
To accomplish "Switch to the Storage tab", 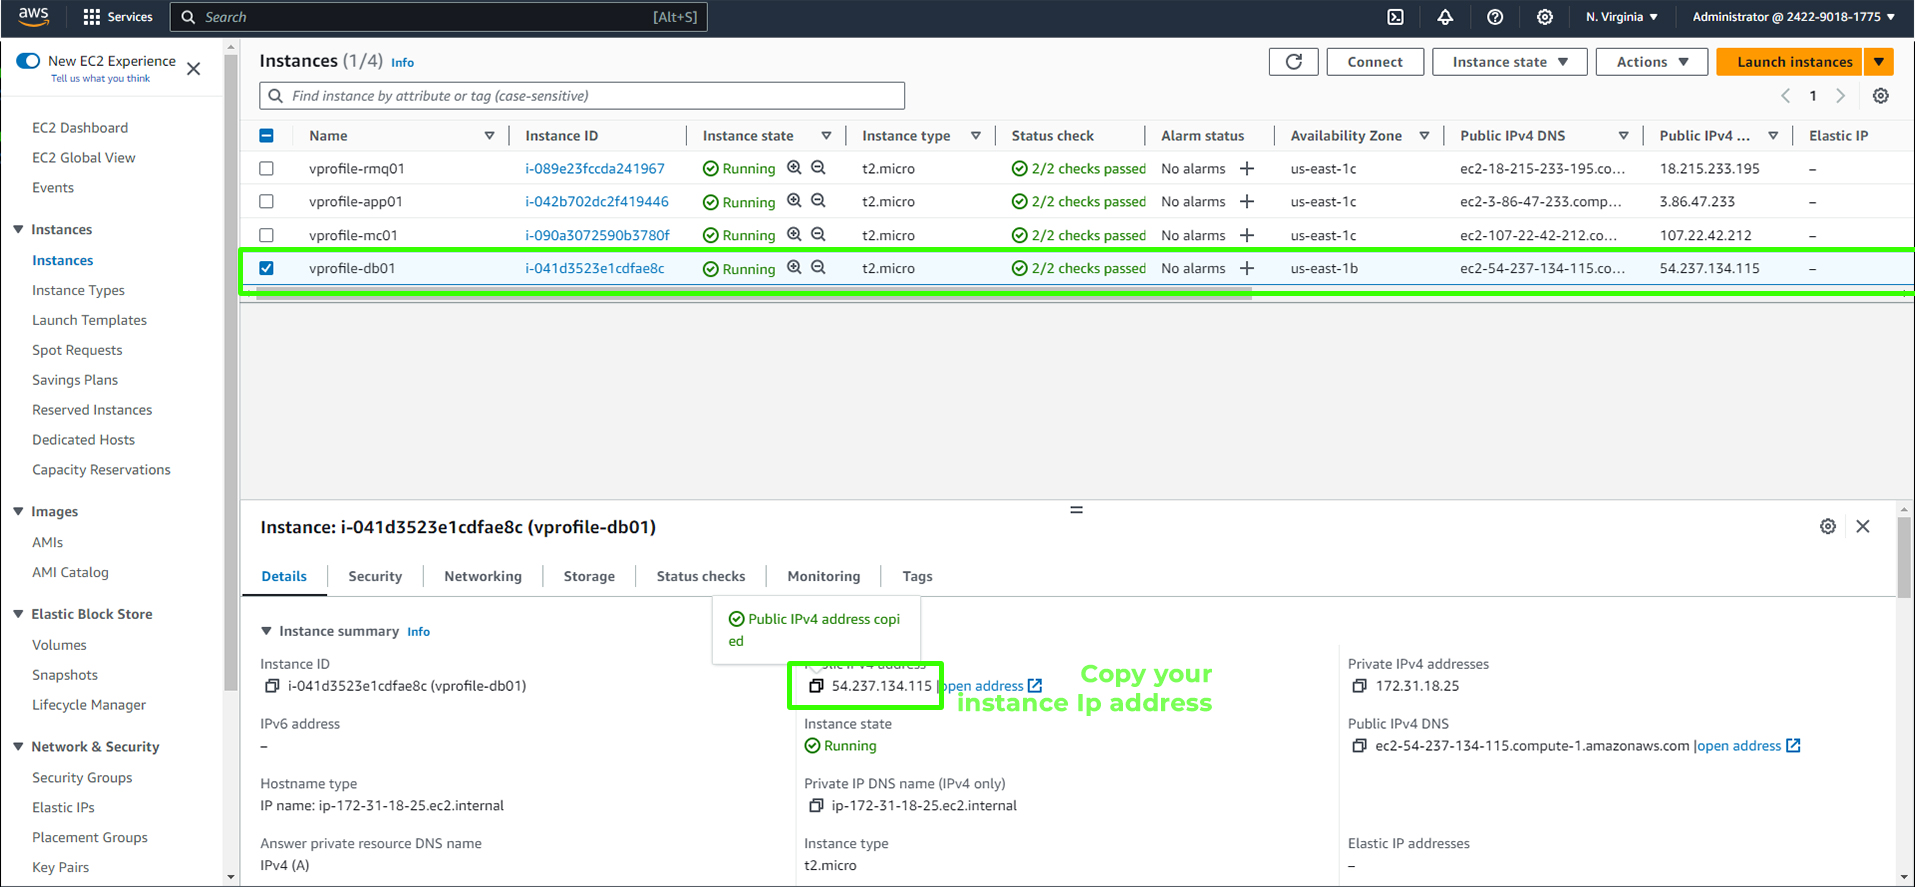I will tap(589, 576).
